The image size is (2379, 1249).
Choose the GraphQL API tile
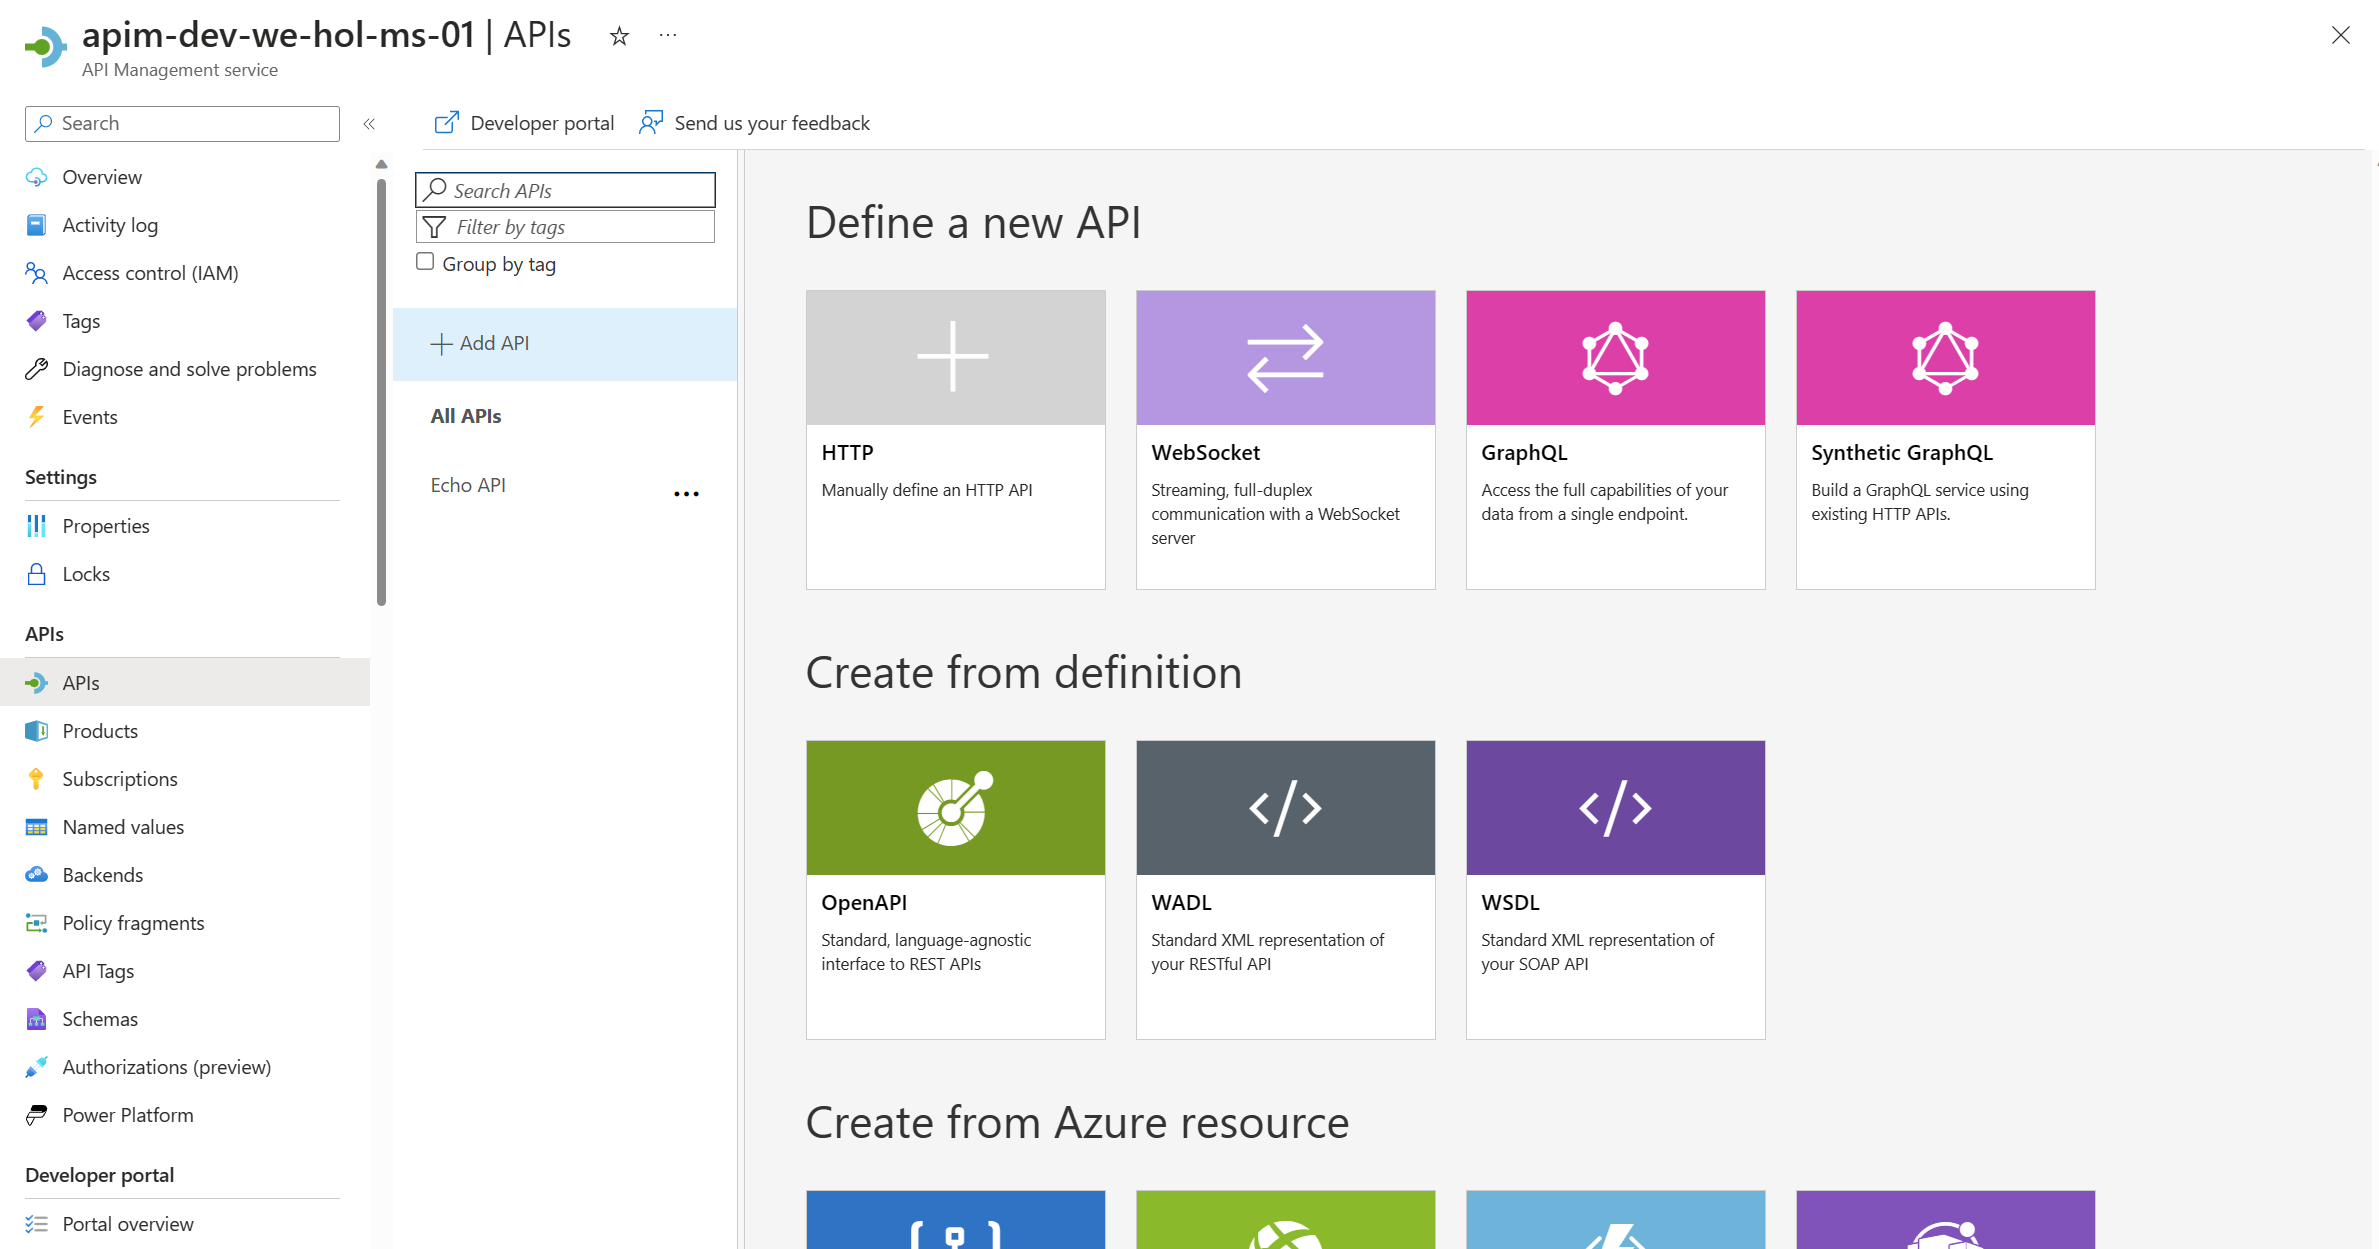pos(1615,440)
